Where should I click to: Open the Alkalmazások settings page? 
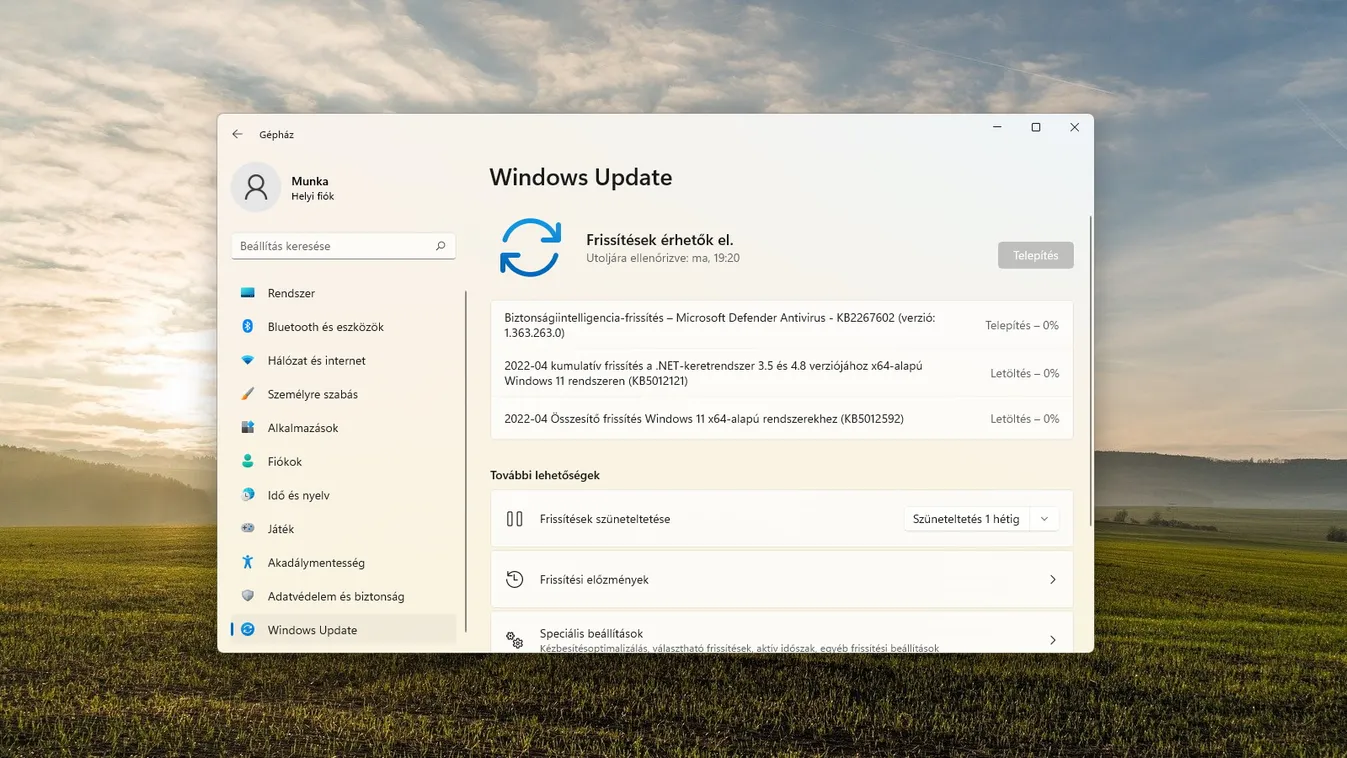343,428
